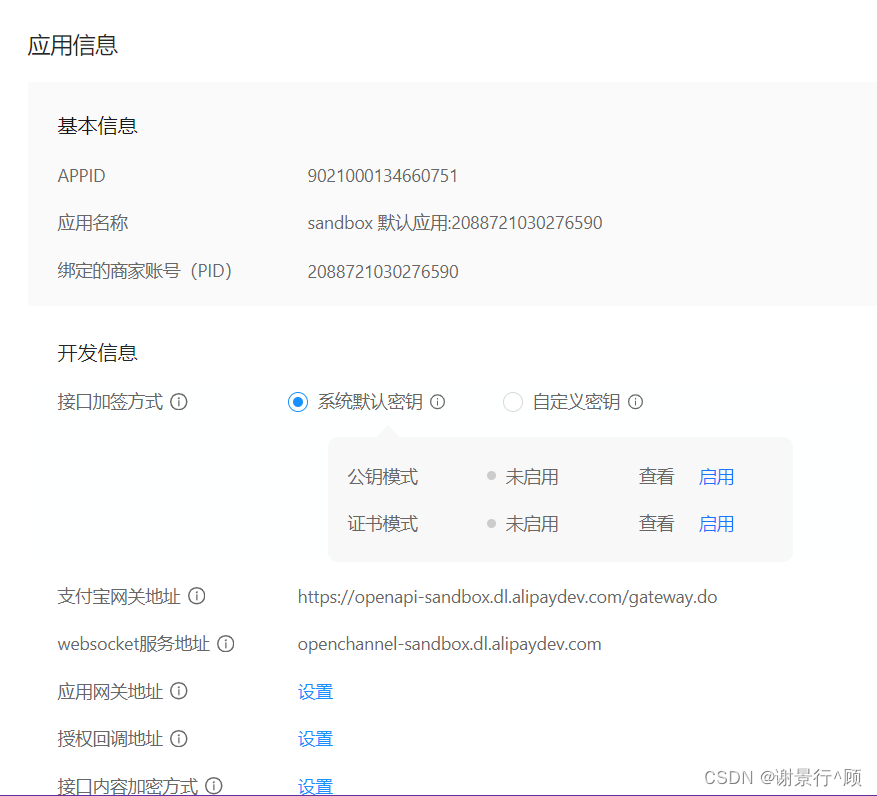Click the 公钥模式 label
877x796 pixels.
[x=383, y=477]
